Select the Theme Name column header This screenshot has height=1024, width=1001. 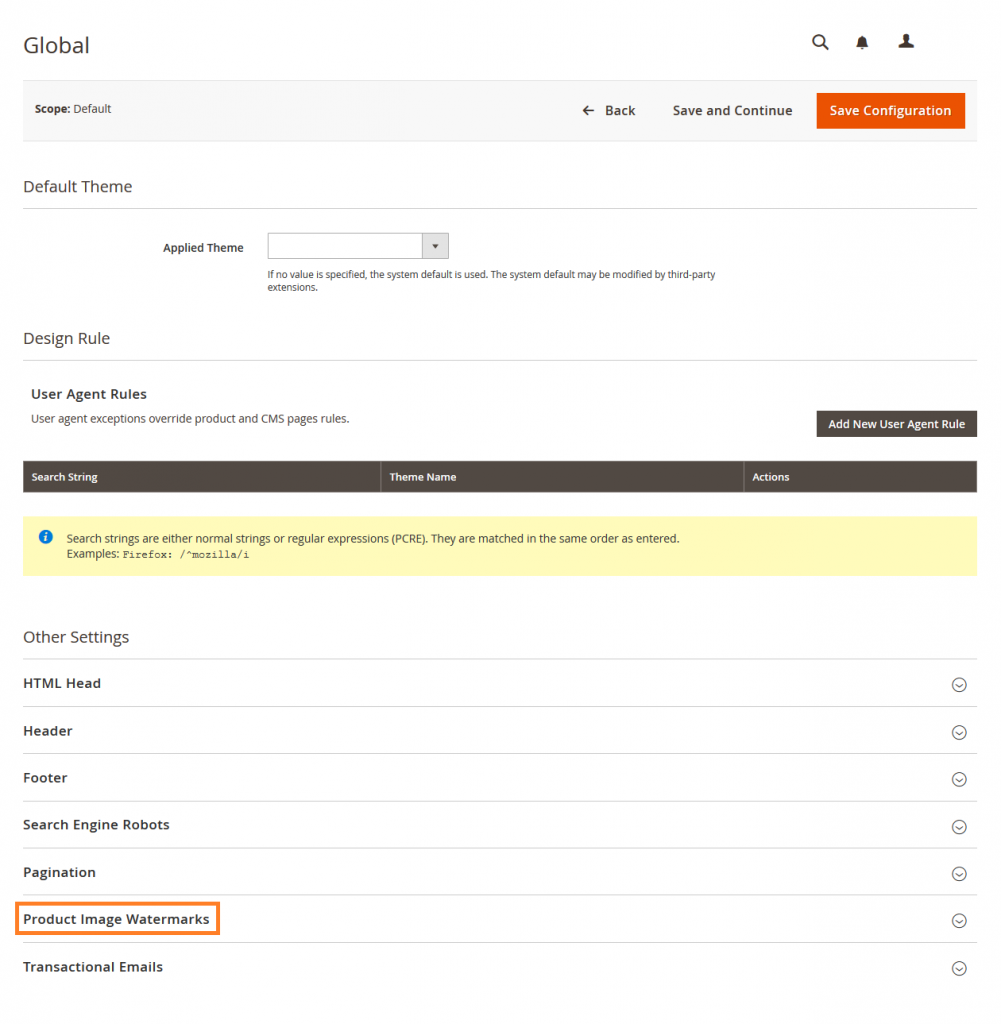click(422, 477)
